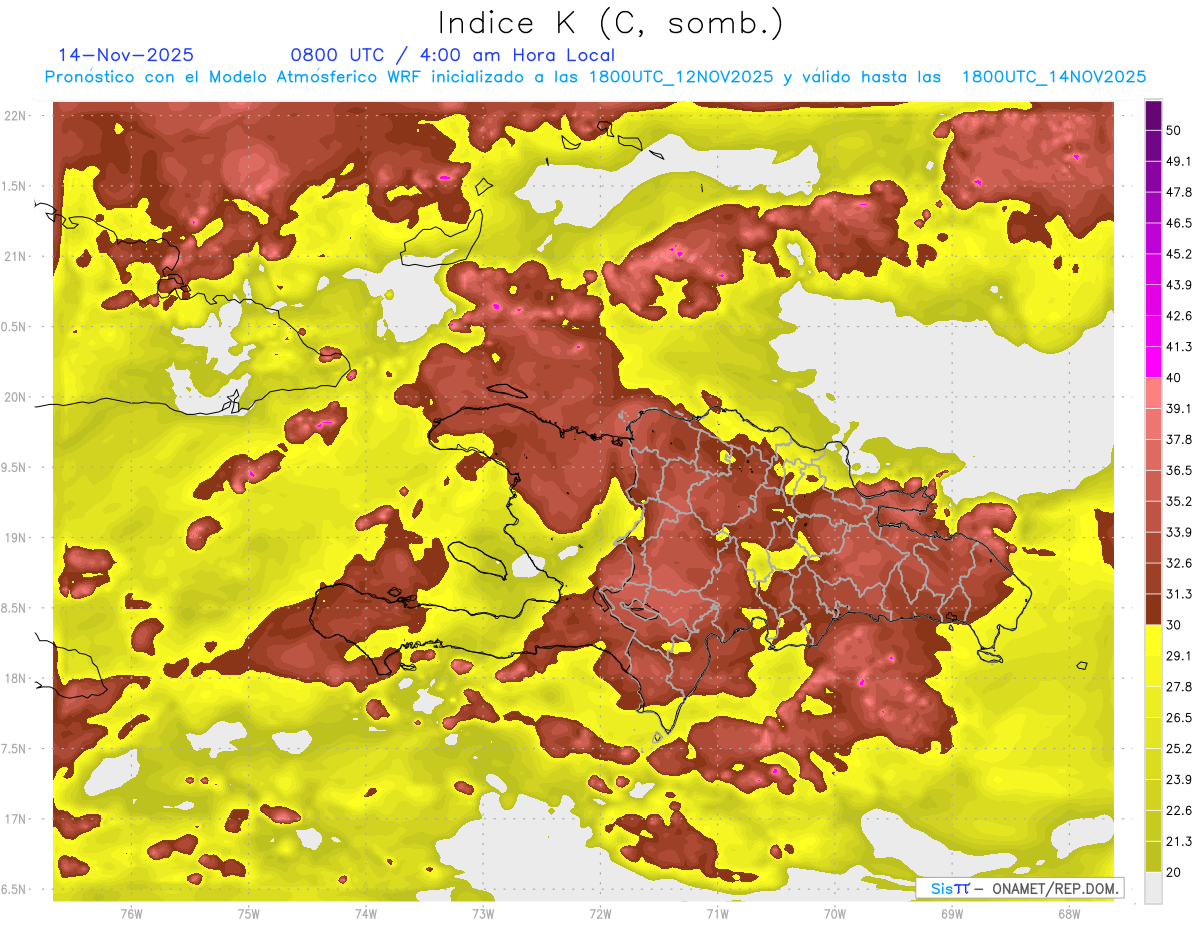Click the legend value "33.9"

(x=1178, y=532)
